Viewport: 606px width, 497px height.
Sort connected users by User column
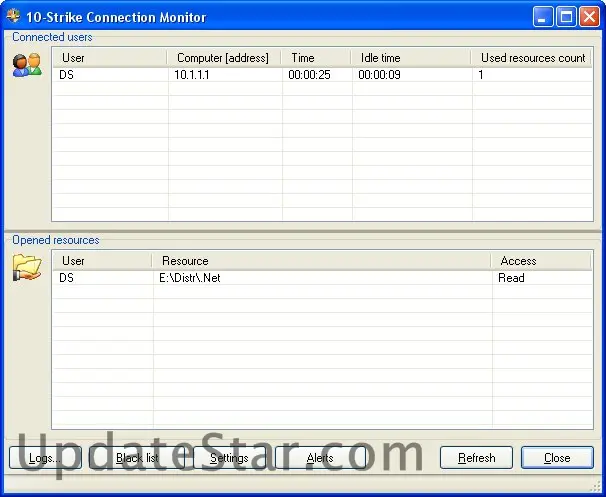pyautogui.click(x=110, y=58)
